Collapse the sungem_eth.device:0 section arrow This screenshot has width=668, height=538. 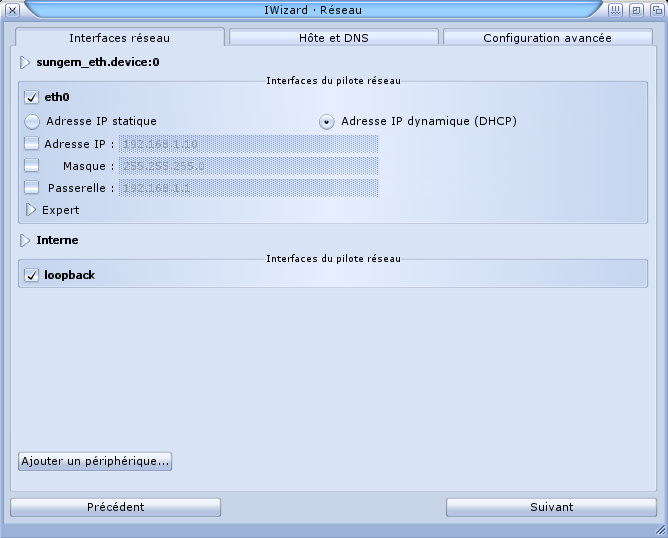coord(25,62)
